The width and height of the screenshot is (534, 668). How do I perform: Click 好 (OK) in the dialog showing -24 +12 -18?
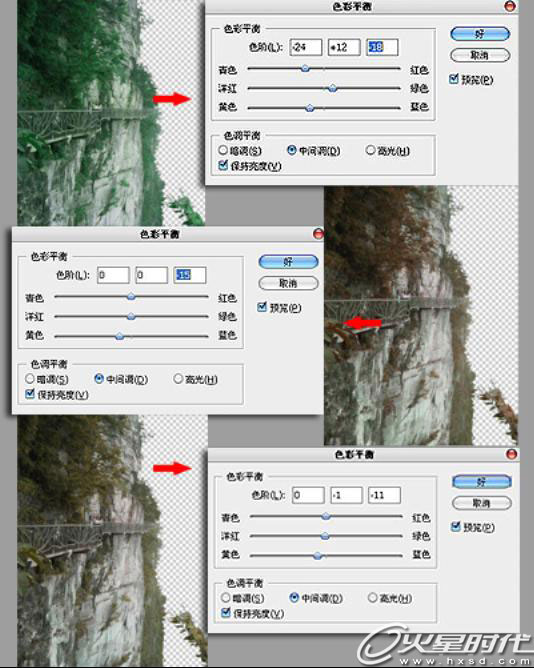[x=479, y=34]
